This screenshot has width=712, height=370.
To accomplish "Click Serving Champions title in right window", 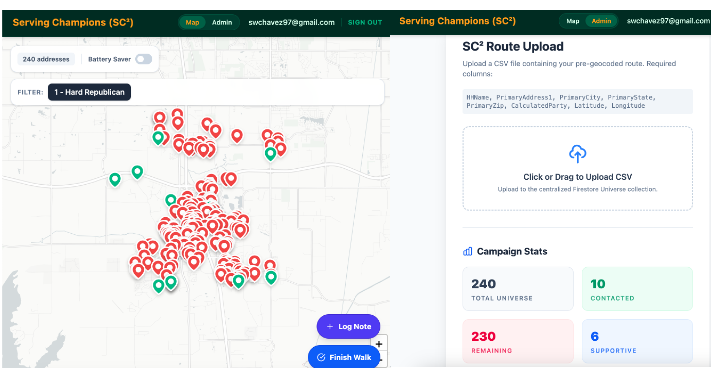I will click(457, 21).
